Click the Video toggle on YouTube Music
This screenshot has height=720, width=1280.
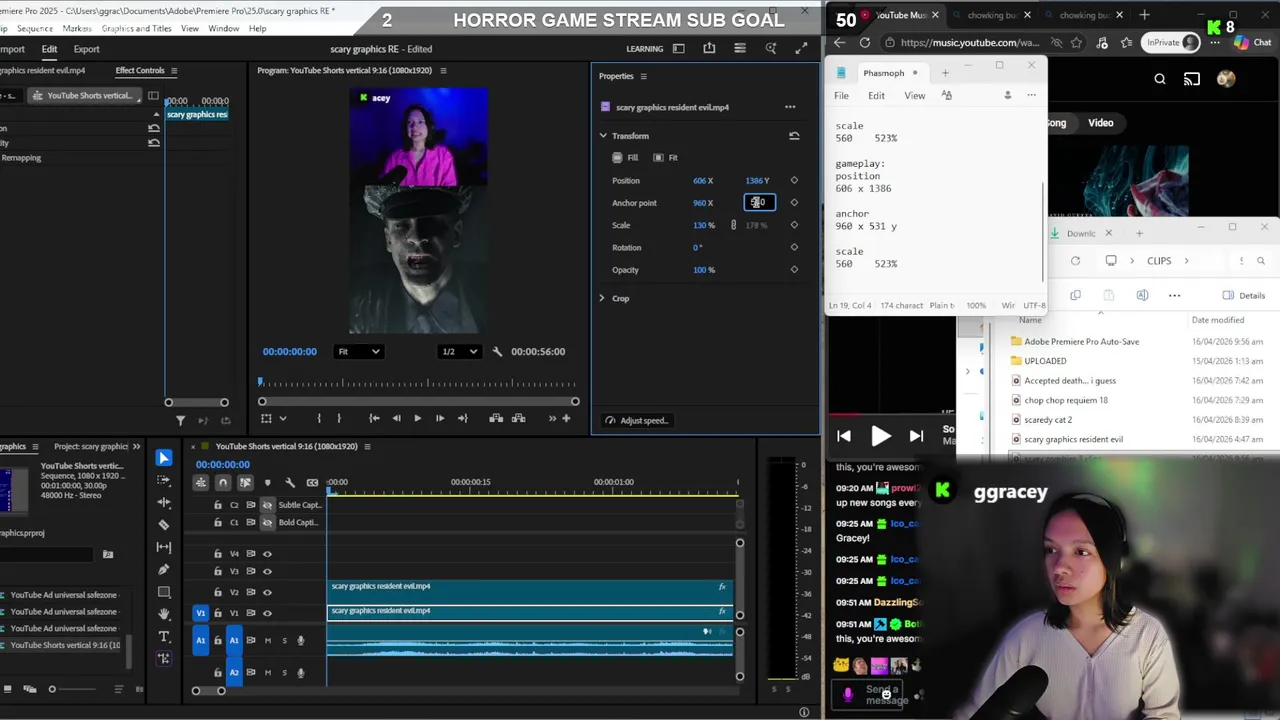pos(1100,123)
